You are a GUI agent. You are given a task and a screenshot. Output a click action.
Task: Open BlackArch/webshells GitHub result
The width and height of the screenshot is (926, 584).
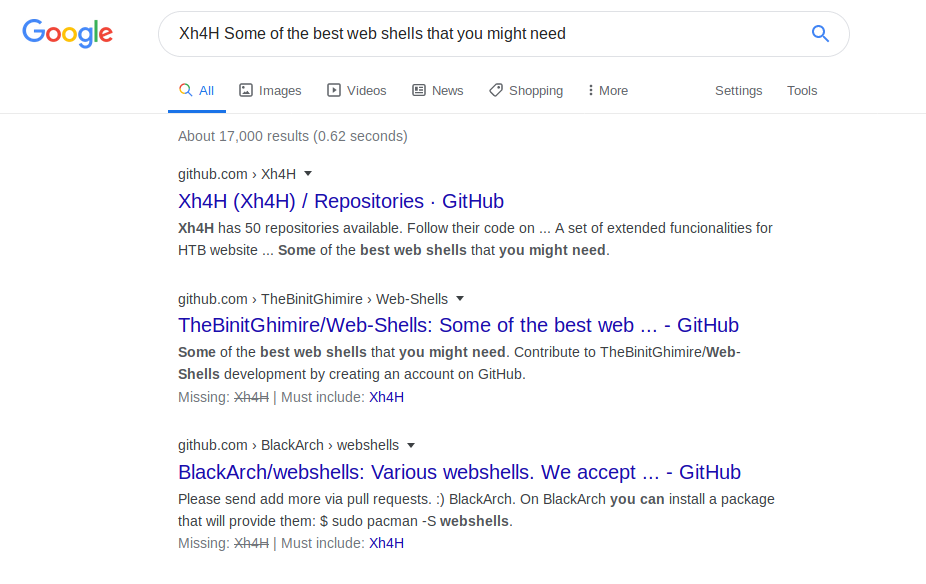point(459,472)
